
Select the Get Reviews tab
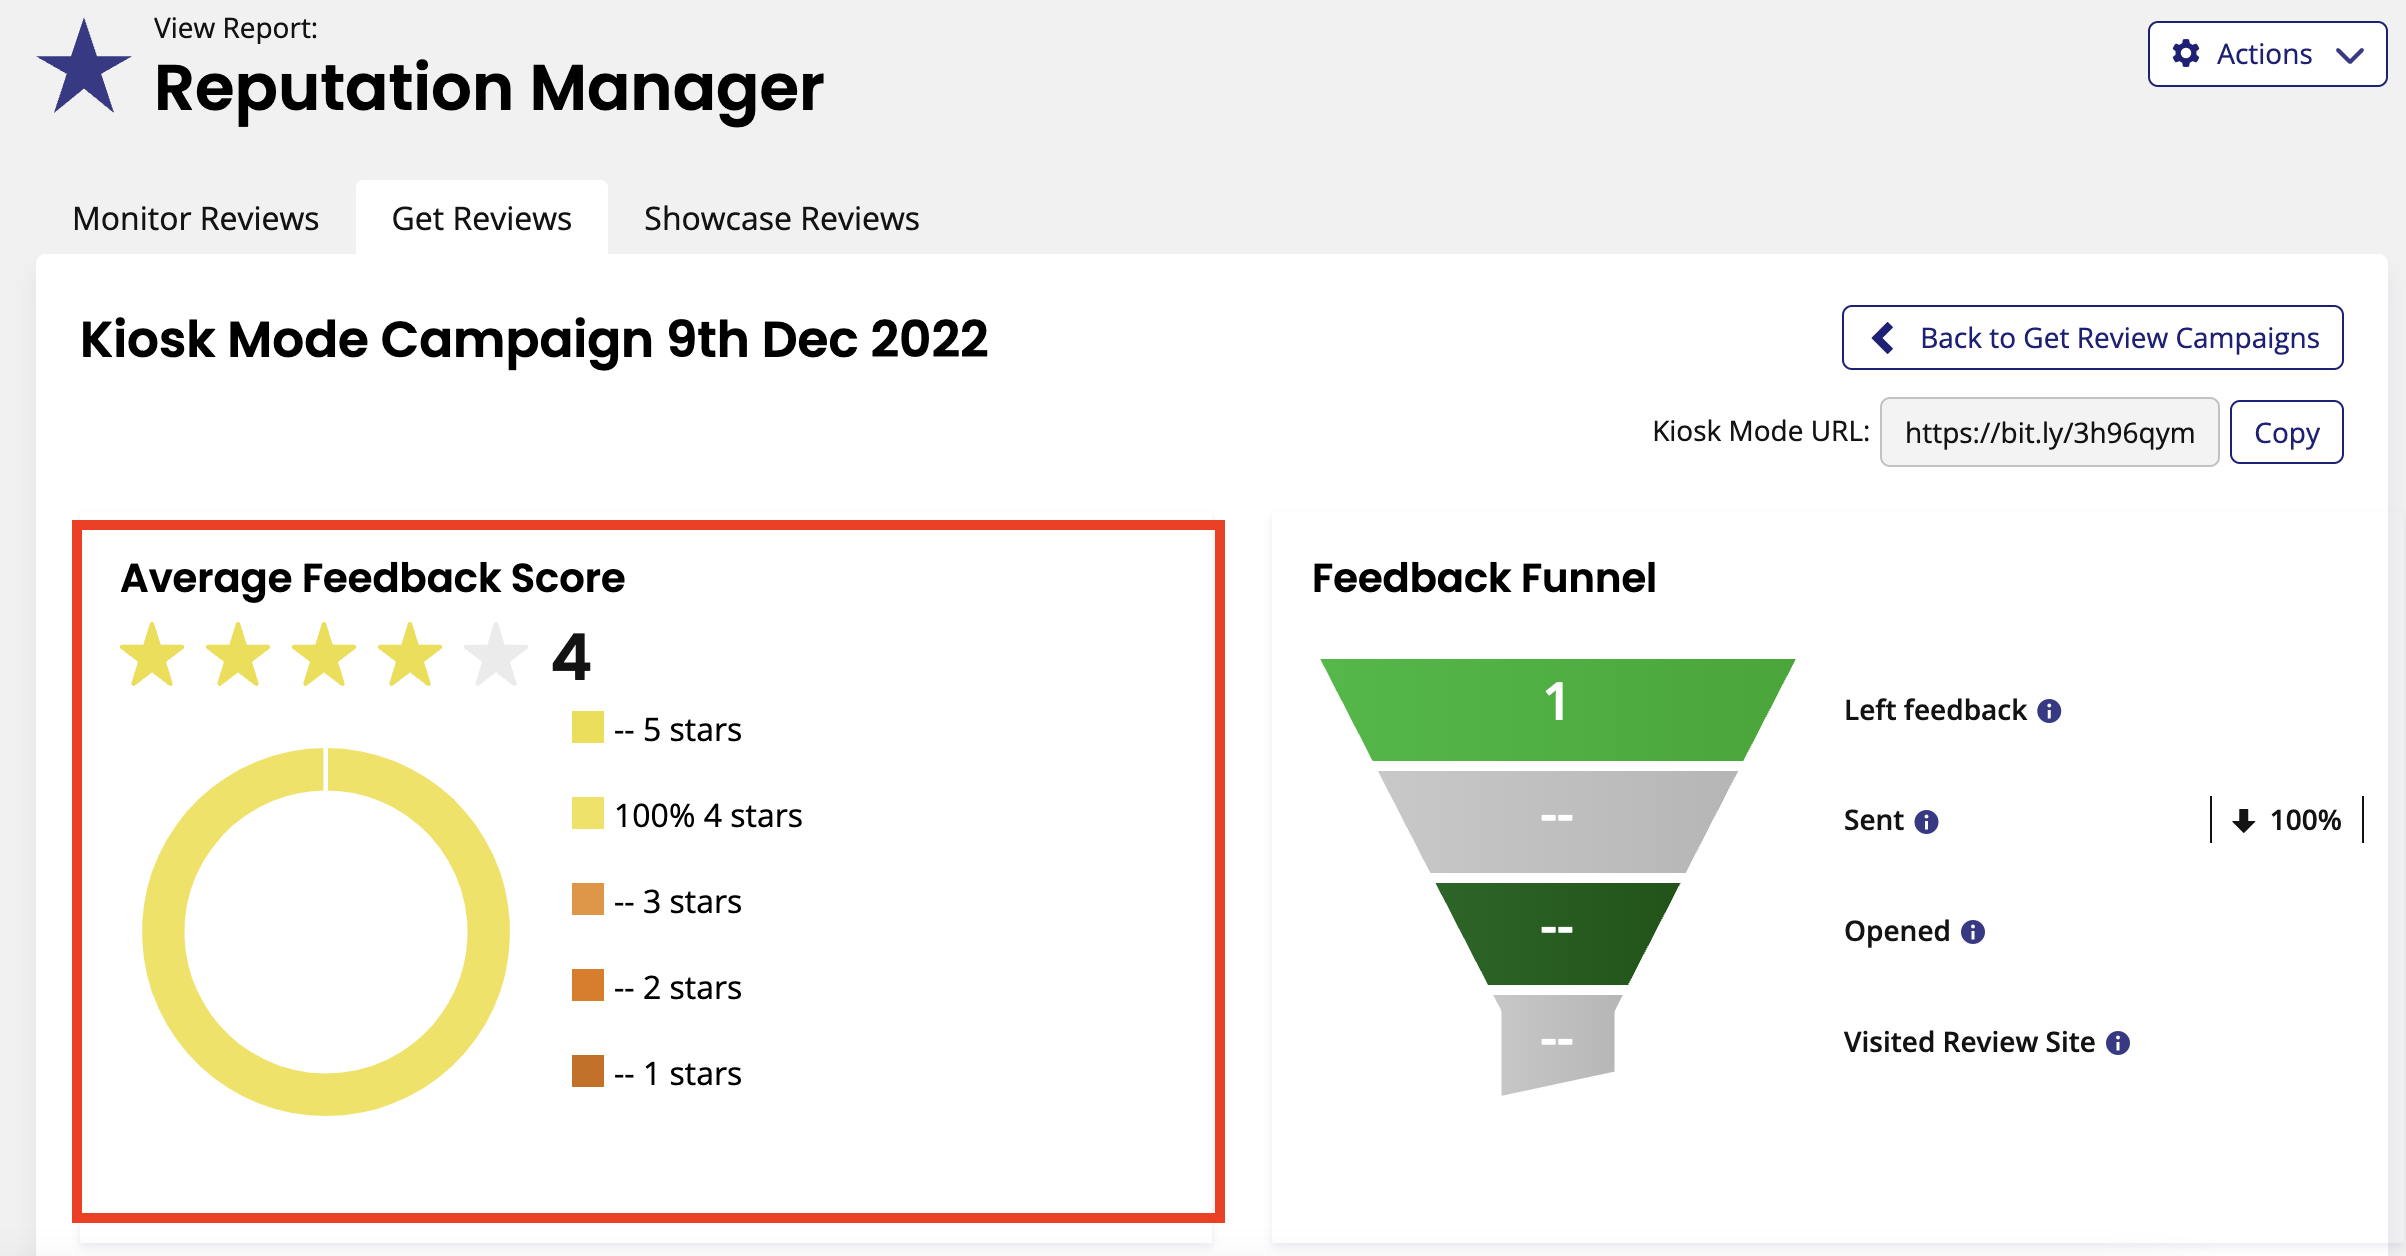coord(482,218)
